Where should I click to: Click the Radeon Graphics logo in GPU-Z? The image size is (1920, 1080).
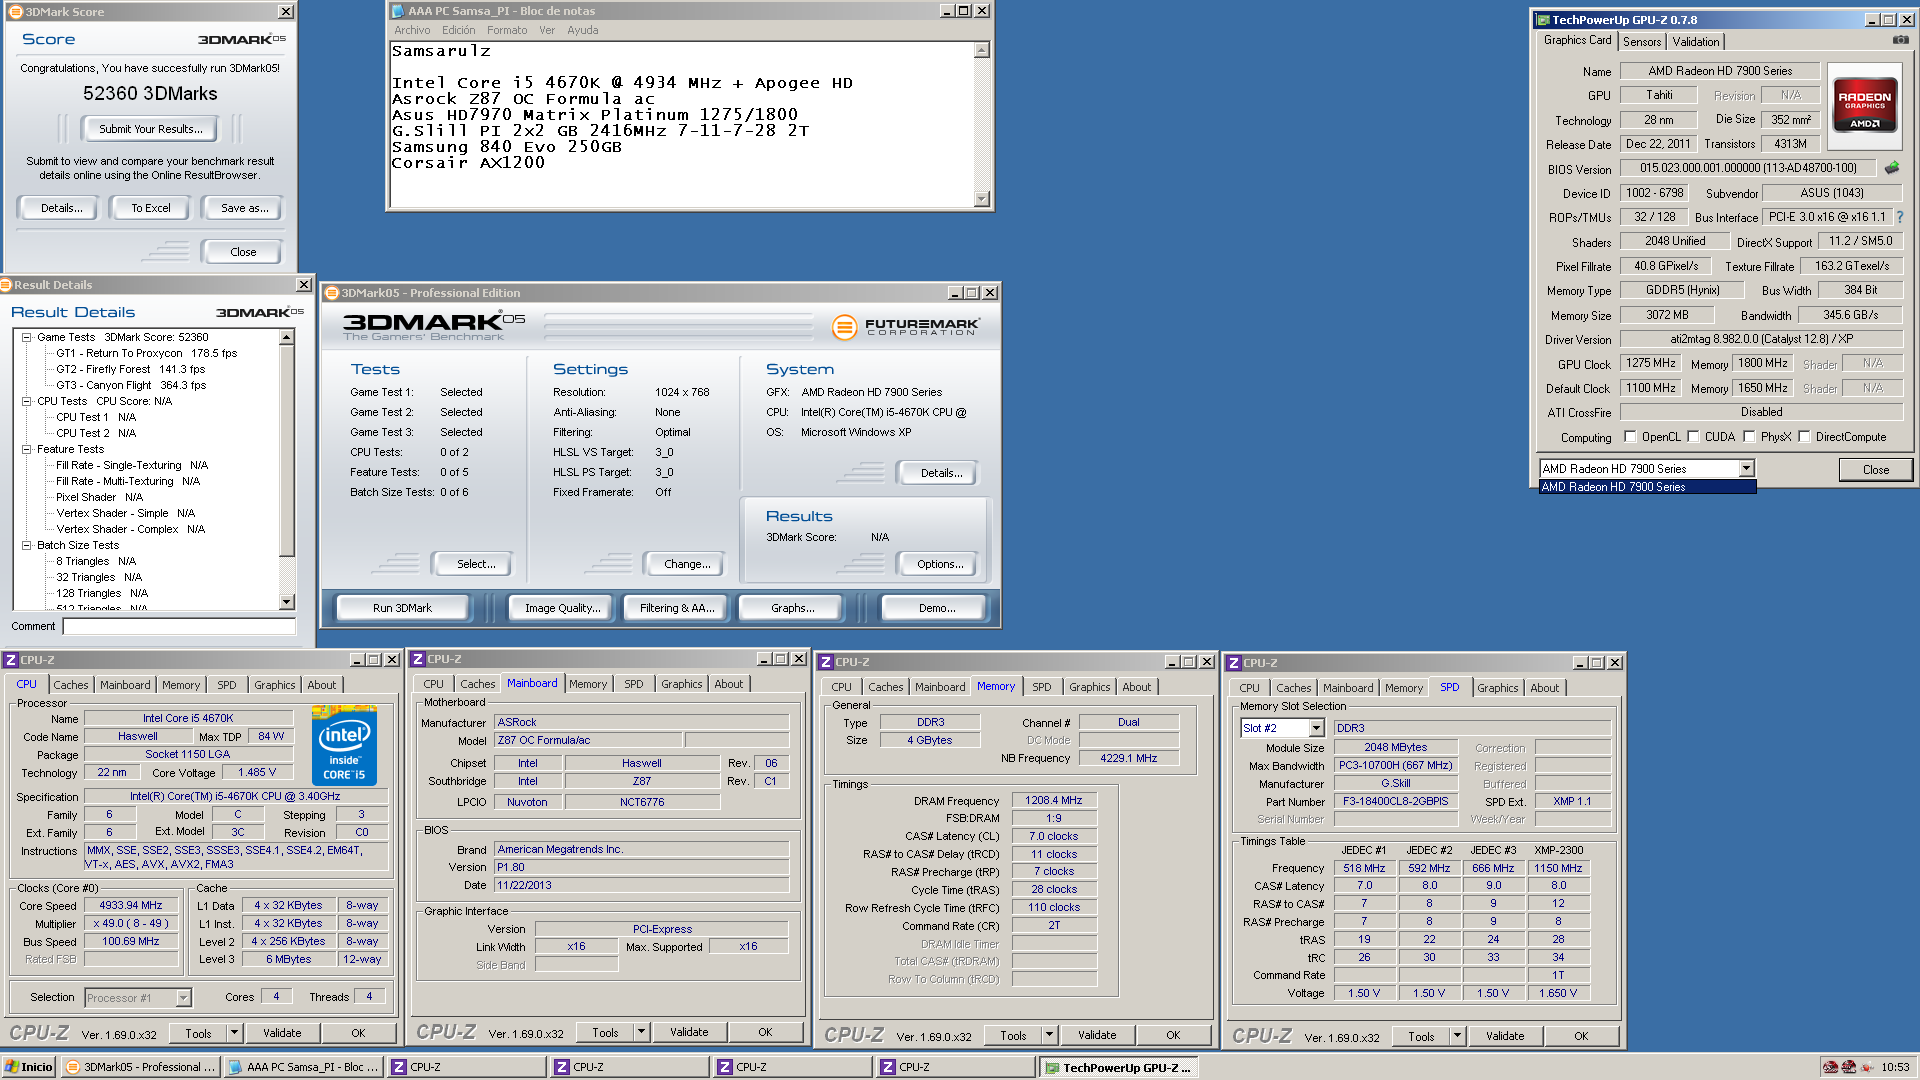point(1864,105)
